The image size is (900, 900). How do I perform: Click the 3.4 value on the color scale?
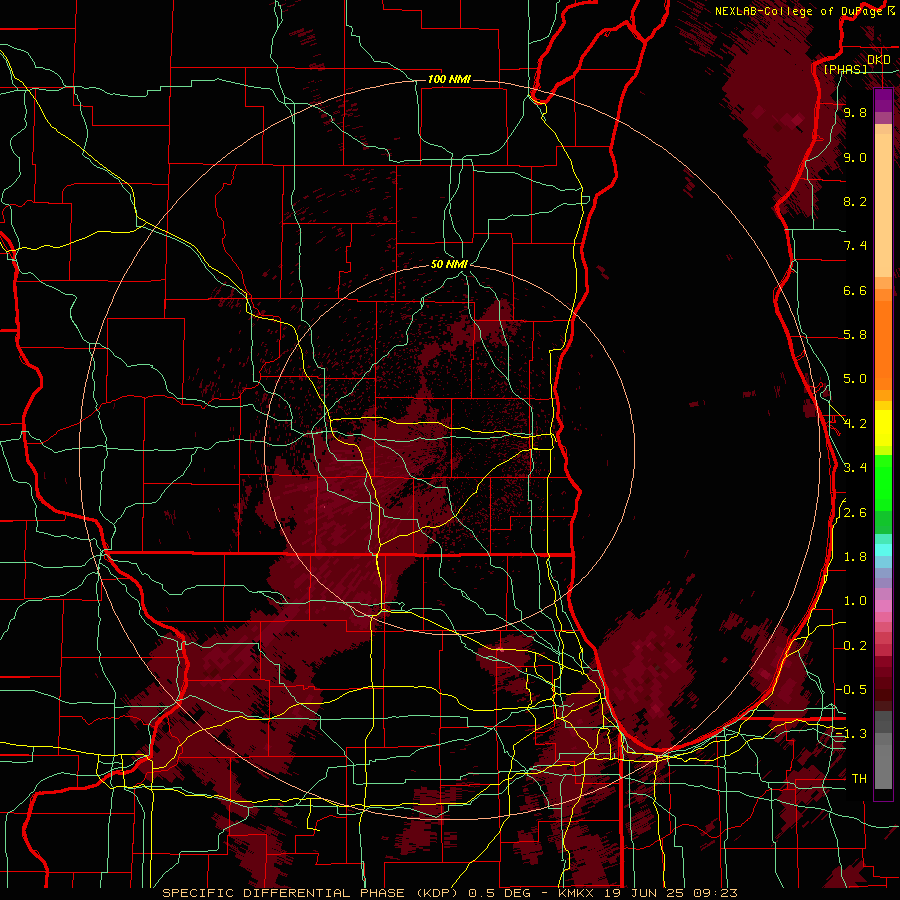click(x=855, y=468)
